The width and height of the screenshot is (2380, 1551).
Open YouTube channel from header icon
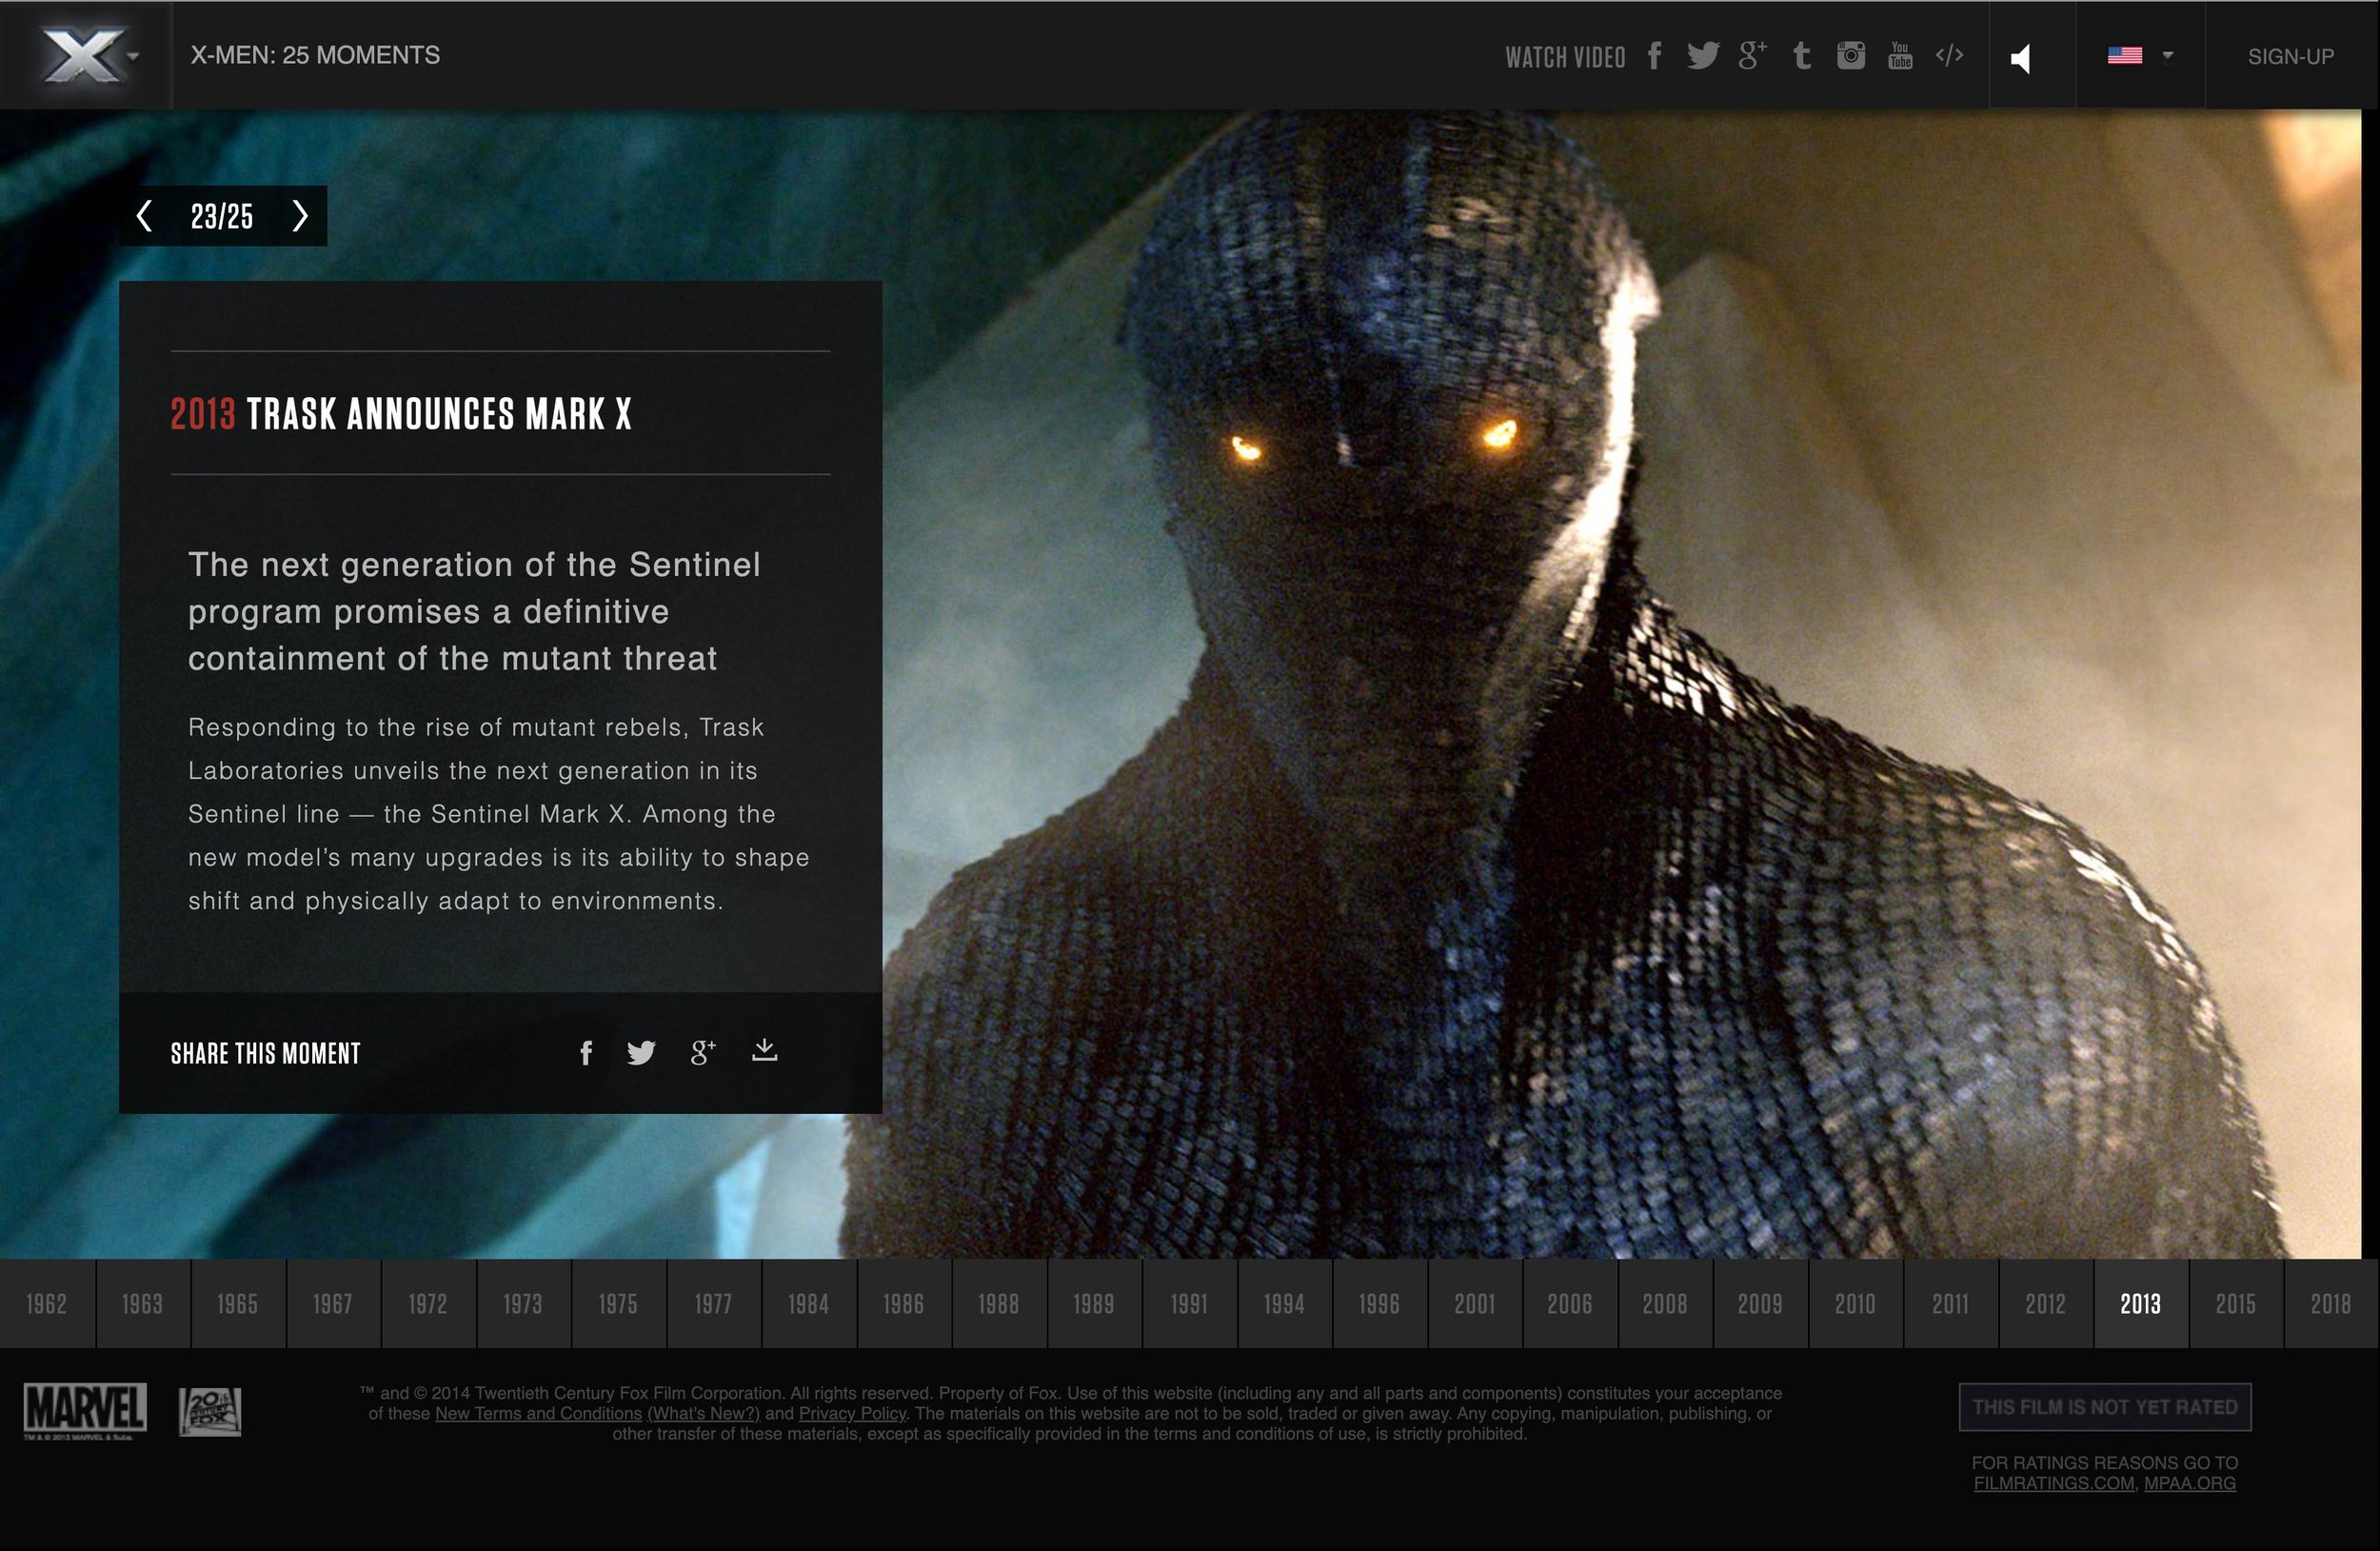(x=1900, y=56)
